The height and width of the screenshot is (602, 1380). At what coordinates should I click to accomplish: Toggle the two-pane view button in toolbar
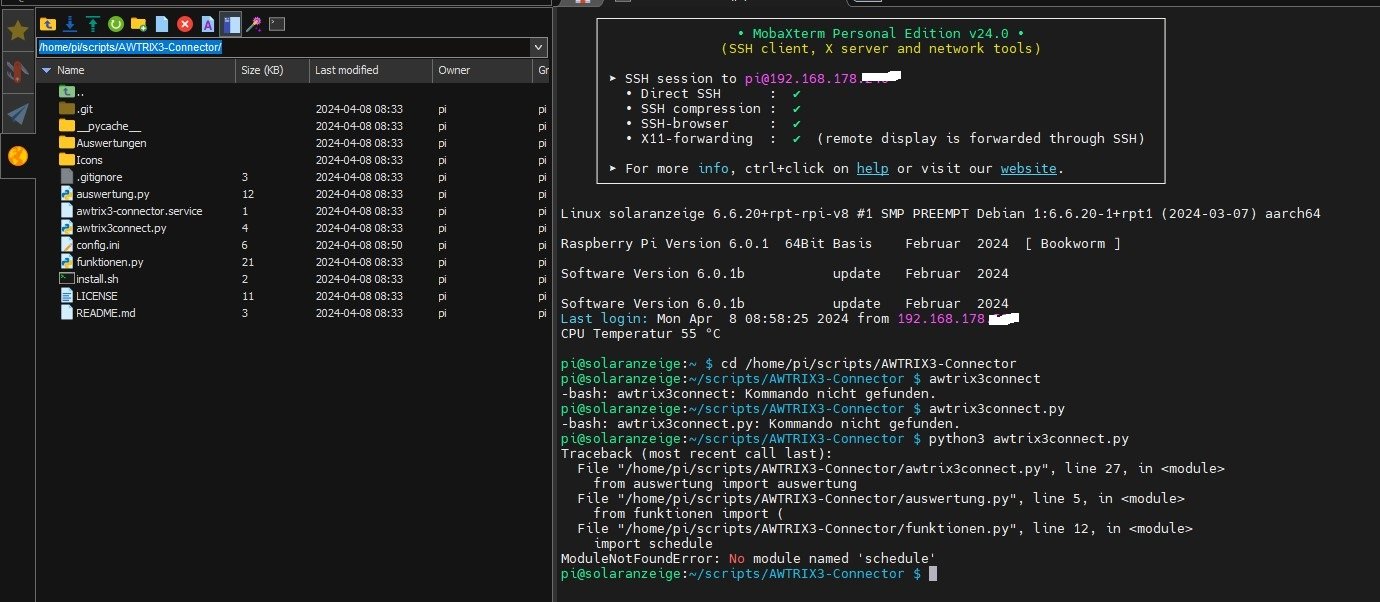coord(231,23)
